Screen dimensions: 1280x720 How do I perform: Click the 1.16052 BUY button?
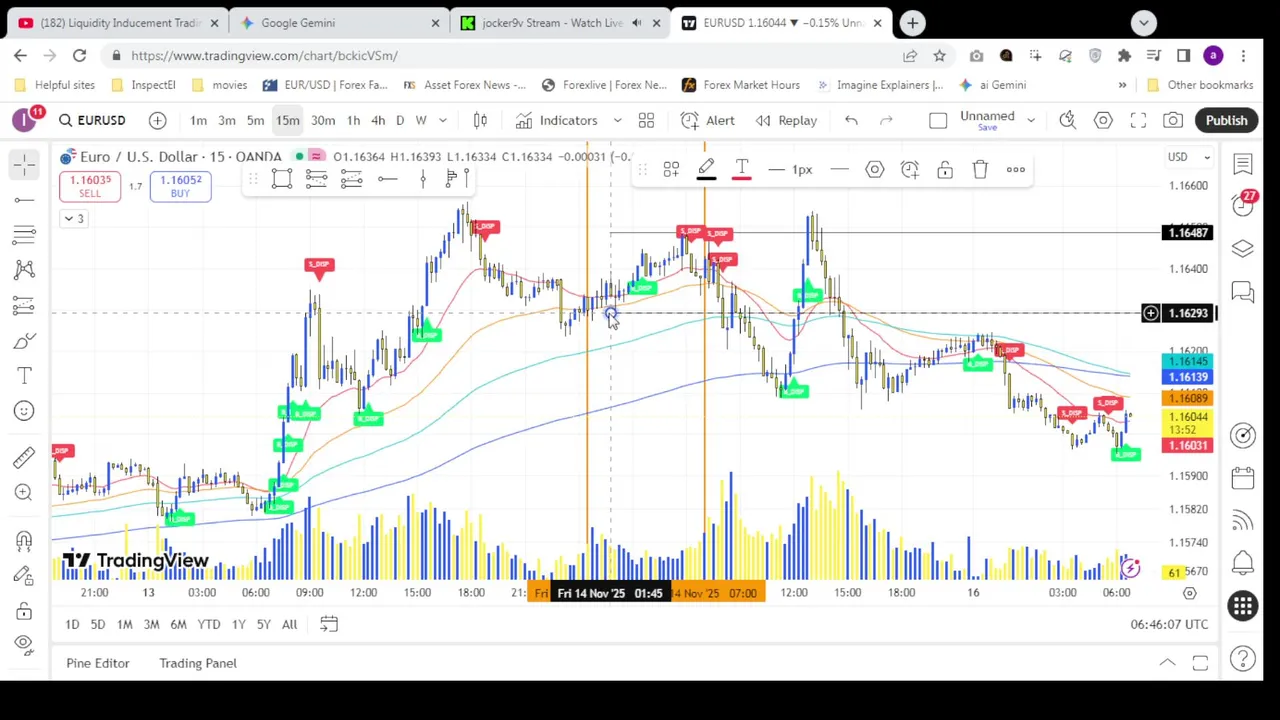tap(180, 186)
